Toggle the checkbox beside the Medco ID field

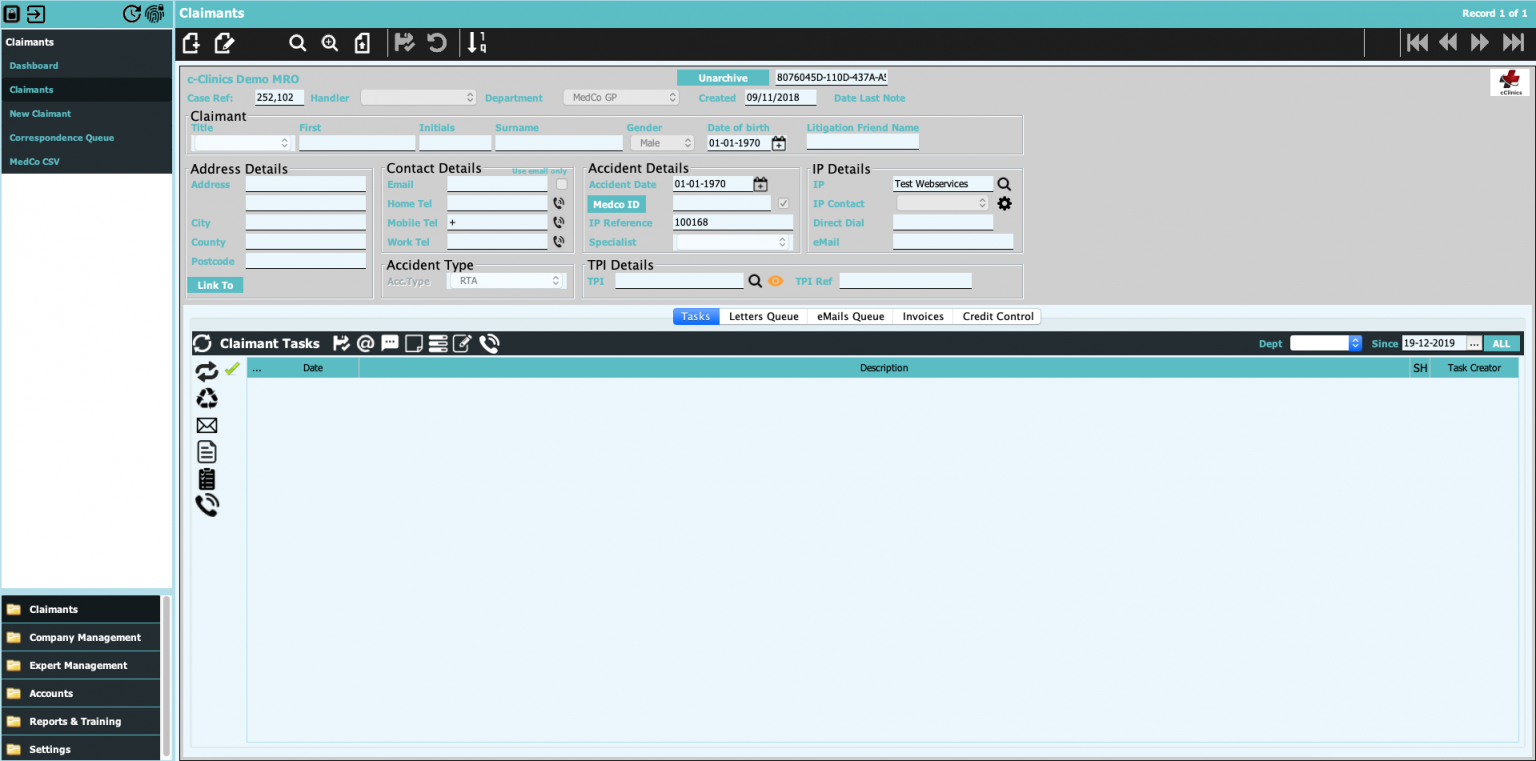click(x=783, y=204)
